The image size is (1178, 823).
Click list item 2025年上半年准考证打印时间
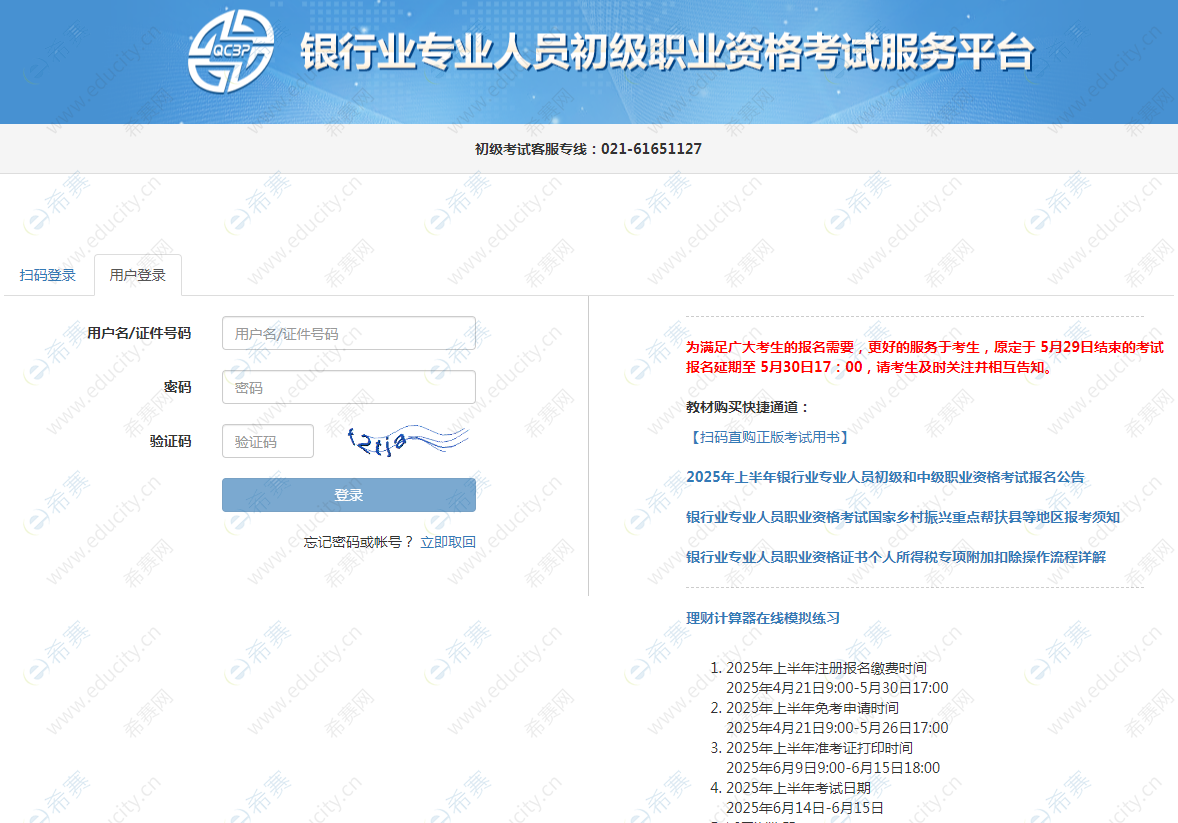click(820, 748)
